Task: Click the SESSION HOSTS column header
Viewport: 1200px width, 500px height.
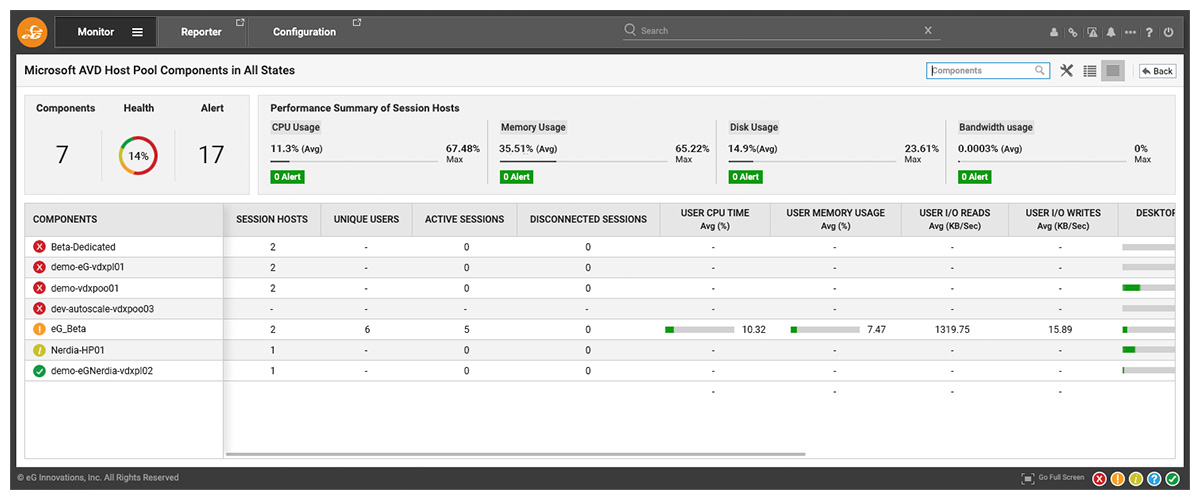Action: coord(272,219)
